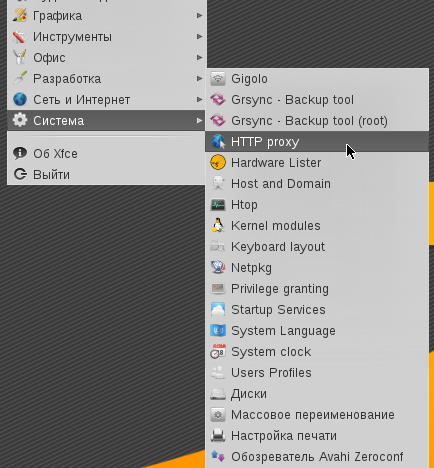434x468 pixels.
Task: Open the Инструменты menu category
Action: point(107,37)
